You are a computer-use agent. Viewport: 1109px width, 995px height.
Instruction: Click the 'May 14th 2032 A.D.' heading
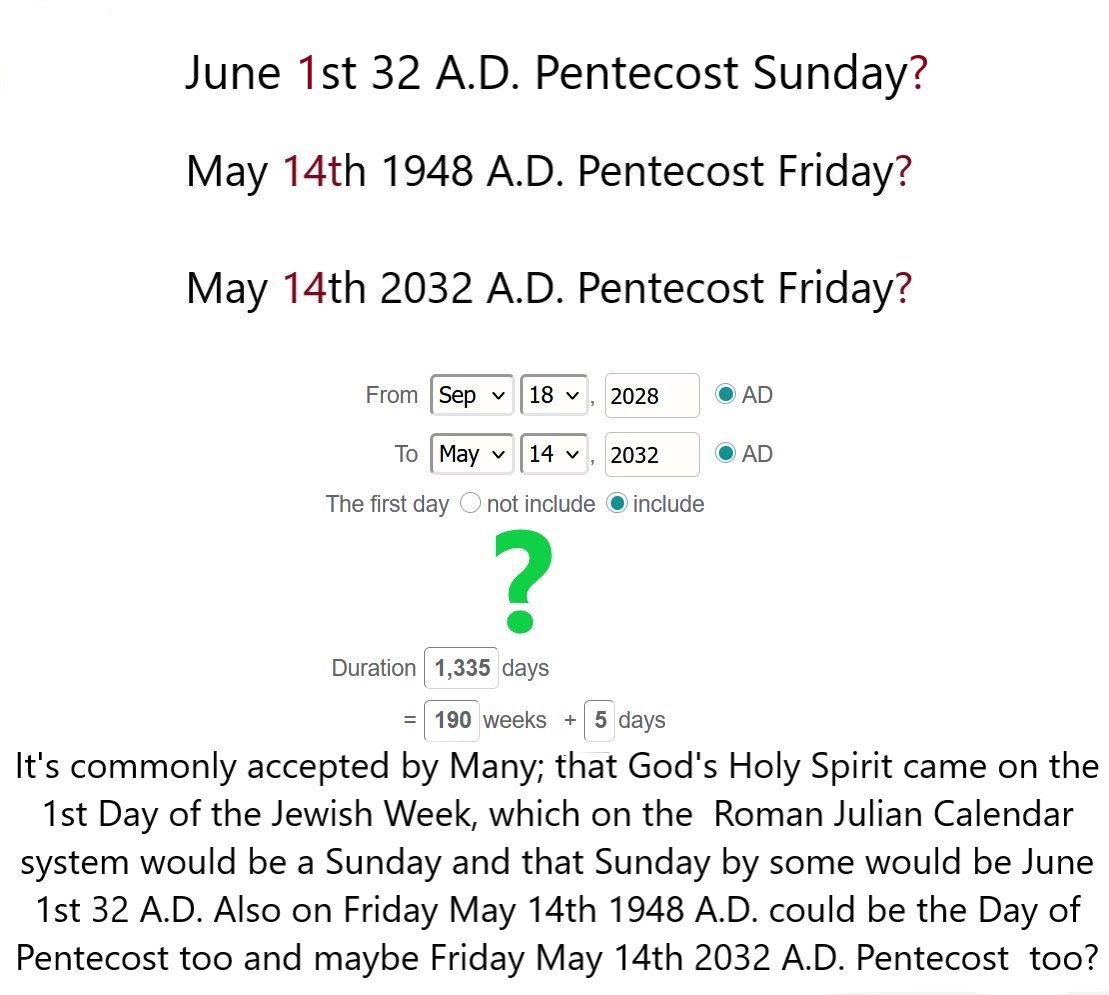(x=549, y=289)
